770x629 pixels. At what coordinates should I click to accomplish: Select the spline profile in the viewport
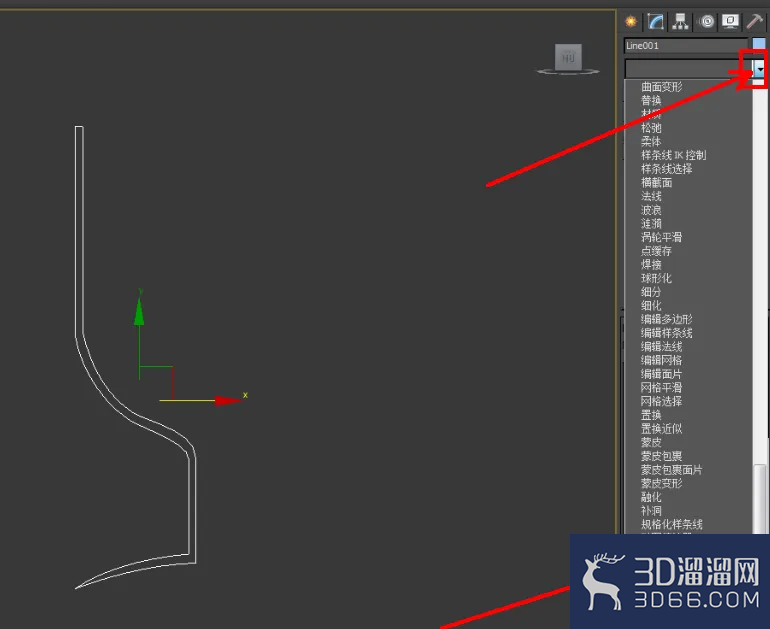79,231
